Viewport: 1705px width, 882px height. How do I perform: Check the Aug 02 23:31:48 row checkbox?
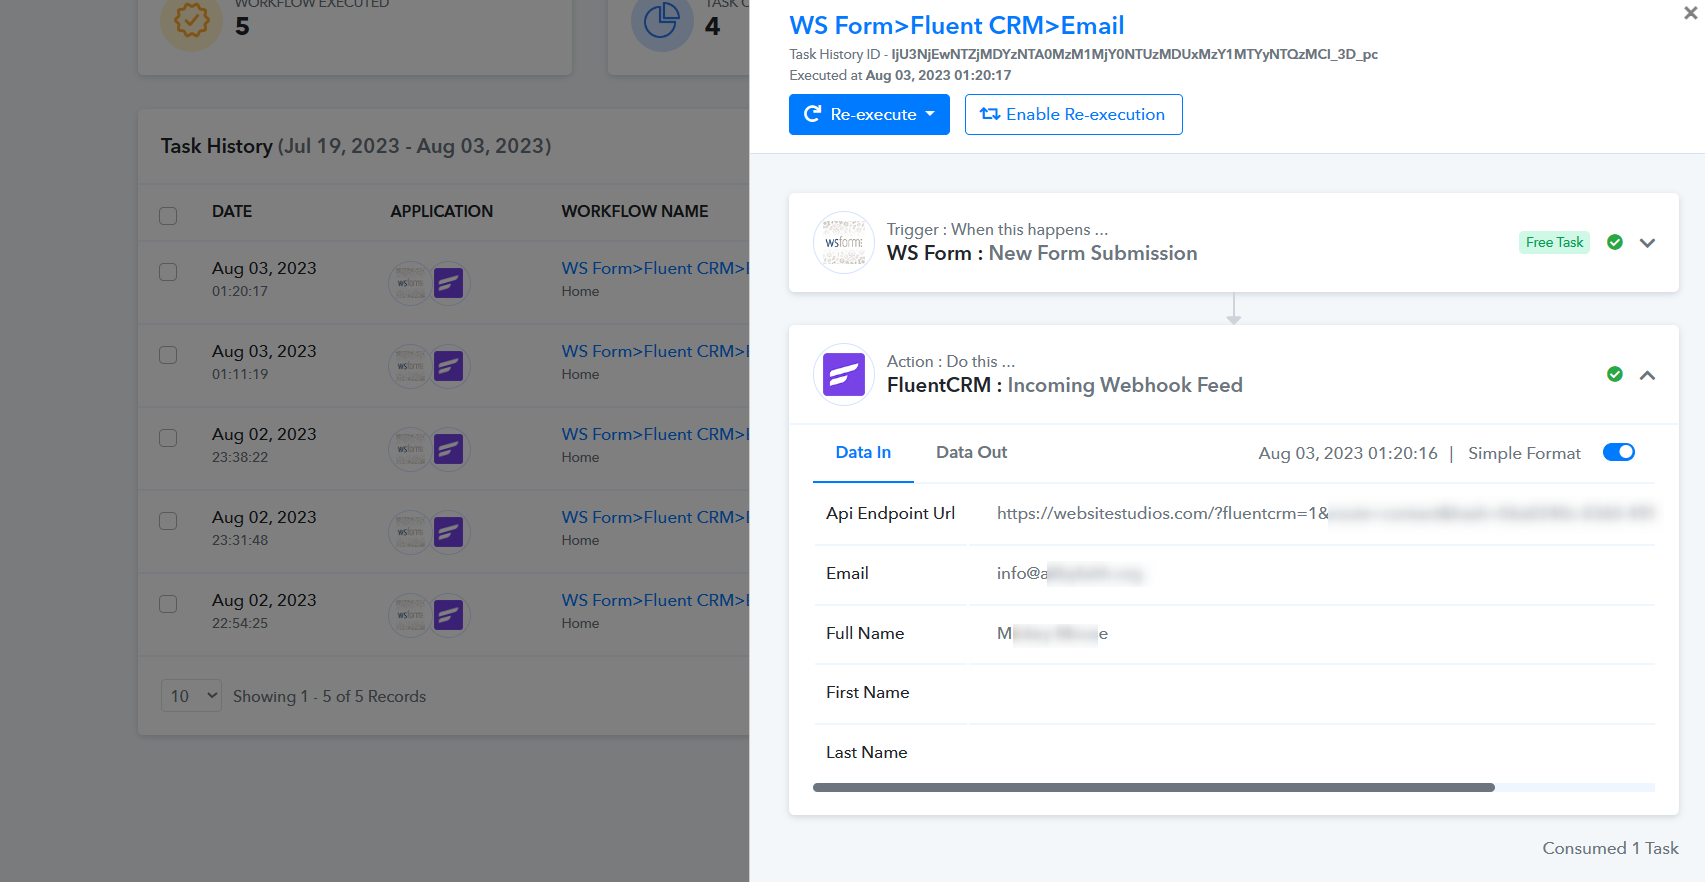click(168, 521)
